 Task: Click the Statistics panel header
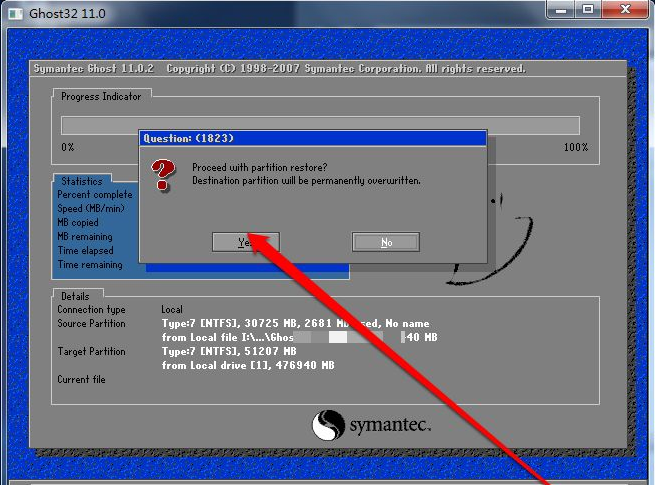tap(81, 181)
